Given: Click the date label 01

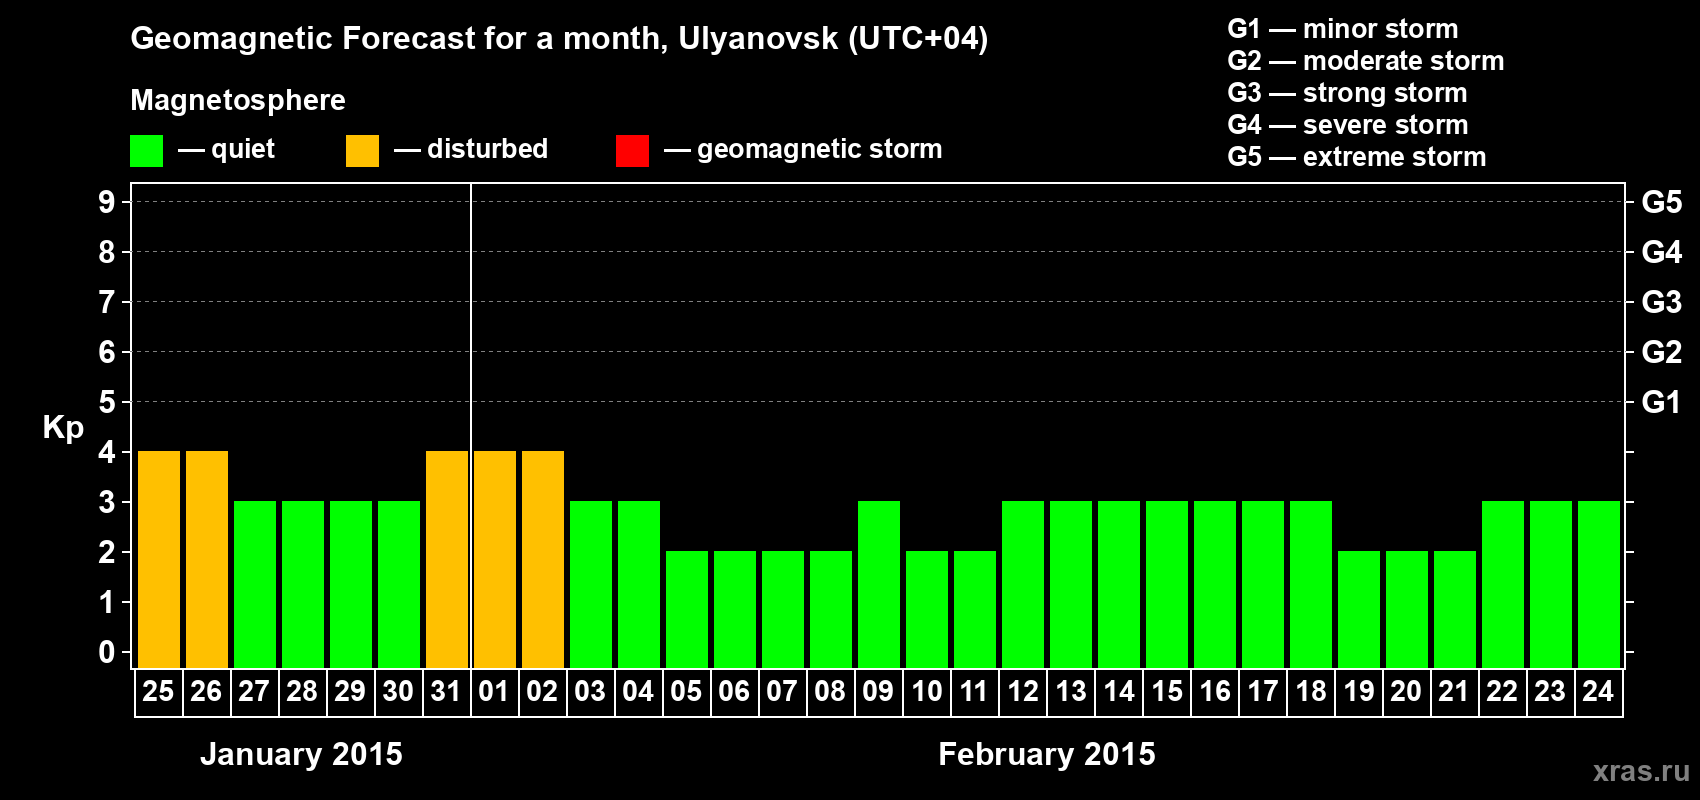Looking at the screenshot, I should (x=494, y=692).
